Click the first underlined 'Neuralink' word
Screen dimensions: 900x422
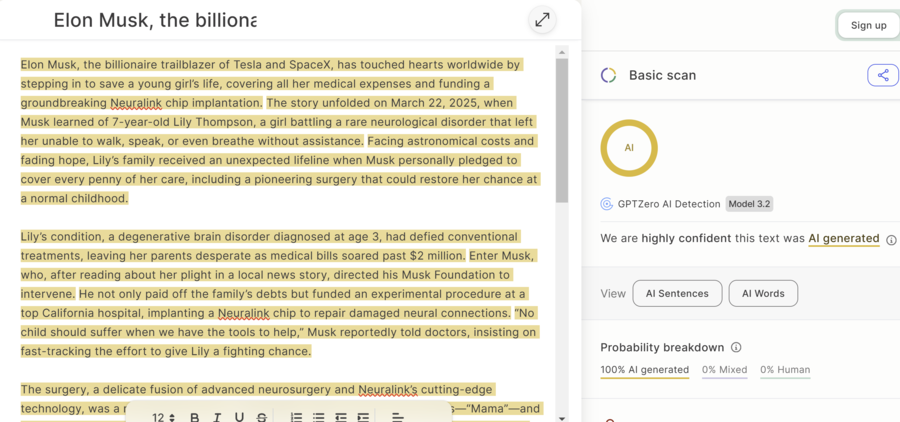tap(136, 103)
